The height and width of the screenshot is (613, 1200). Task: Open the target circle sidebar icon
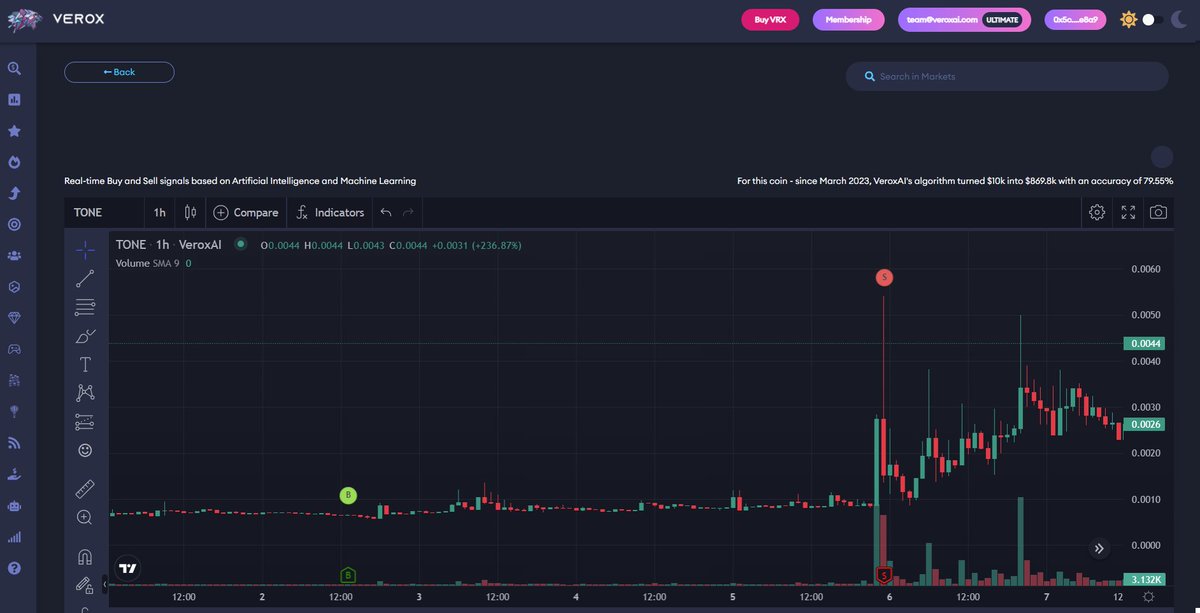tap(14, 225)
